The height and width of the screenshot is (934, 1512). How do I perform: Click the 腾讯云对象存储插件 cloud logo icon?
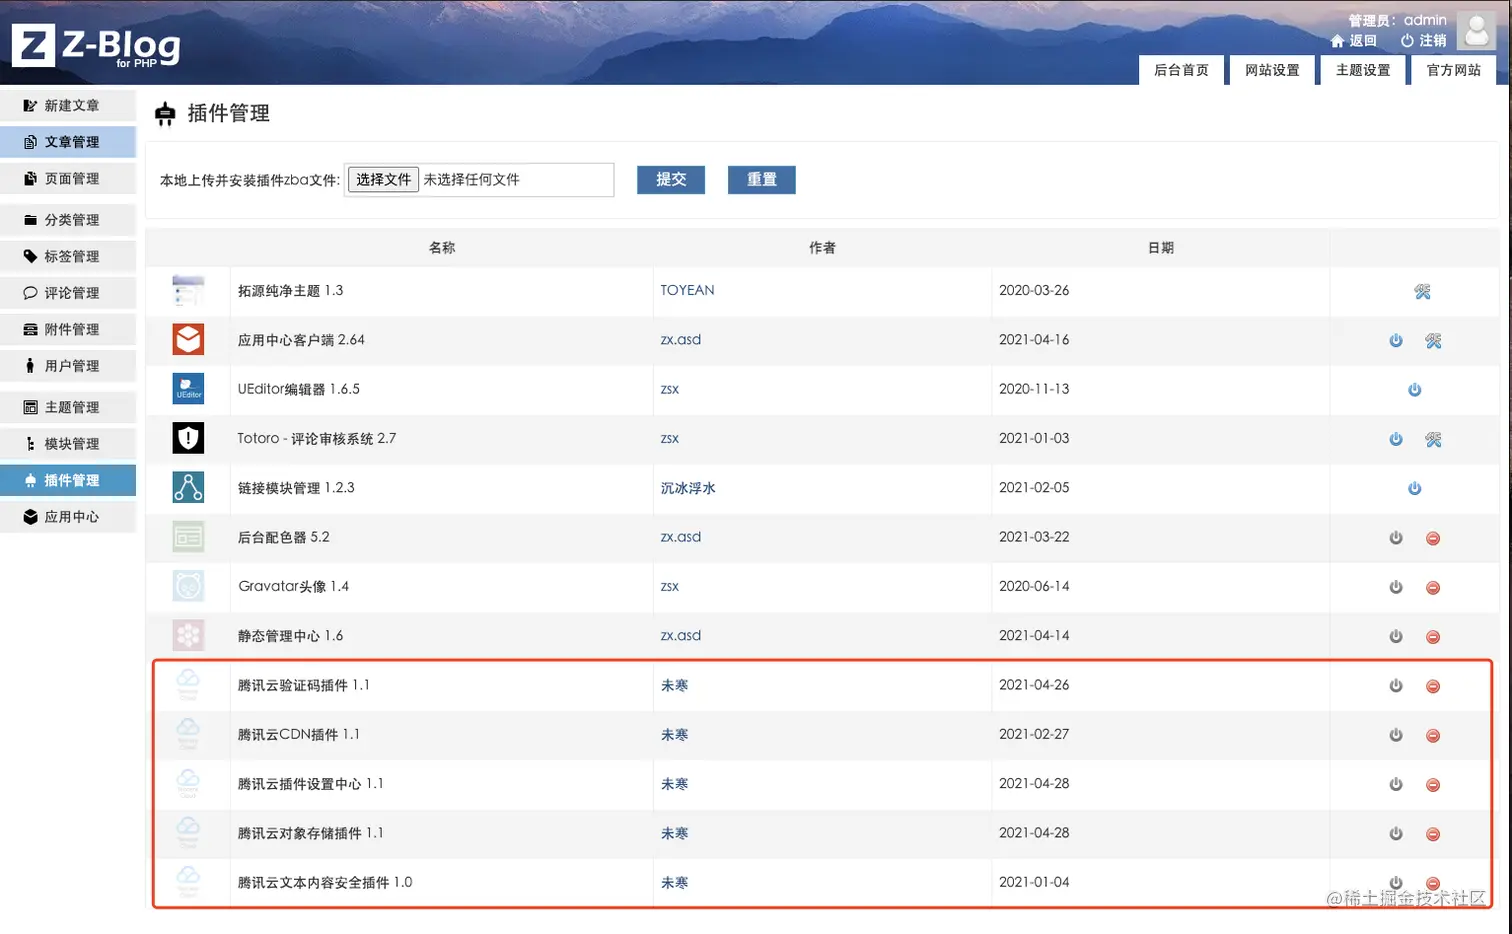click(188, 832)
